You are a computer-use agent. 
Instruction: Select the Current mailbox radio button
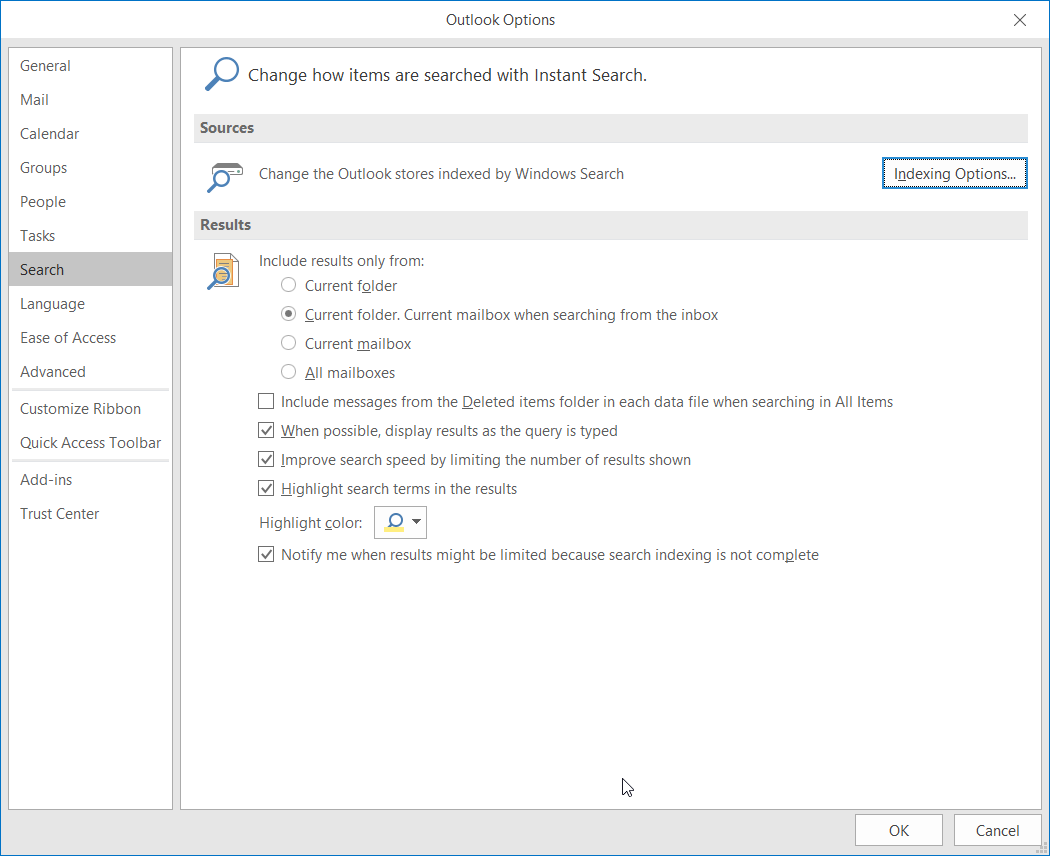coord(289,343)
